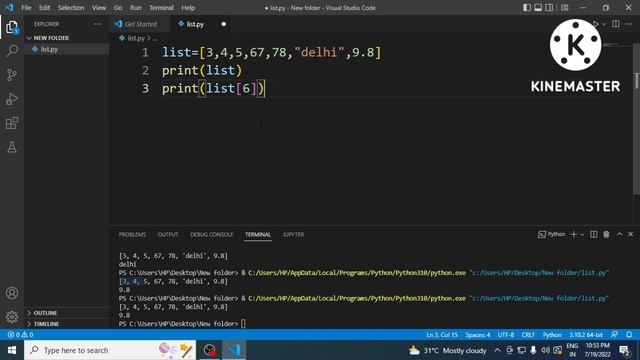
Task: Open notifications bell in status bar
Action: click(629, 335)
